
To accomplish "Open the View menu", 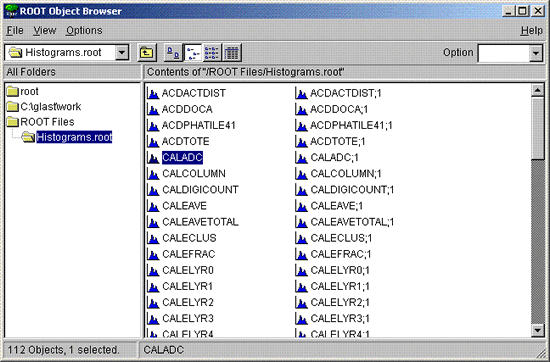I will 45,31.
